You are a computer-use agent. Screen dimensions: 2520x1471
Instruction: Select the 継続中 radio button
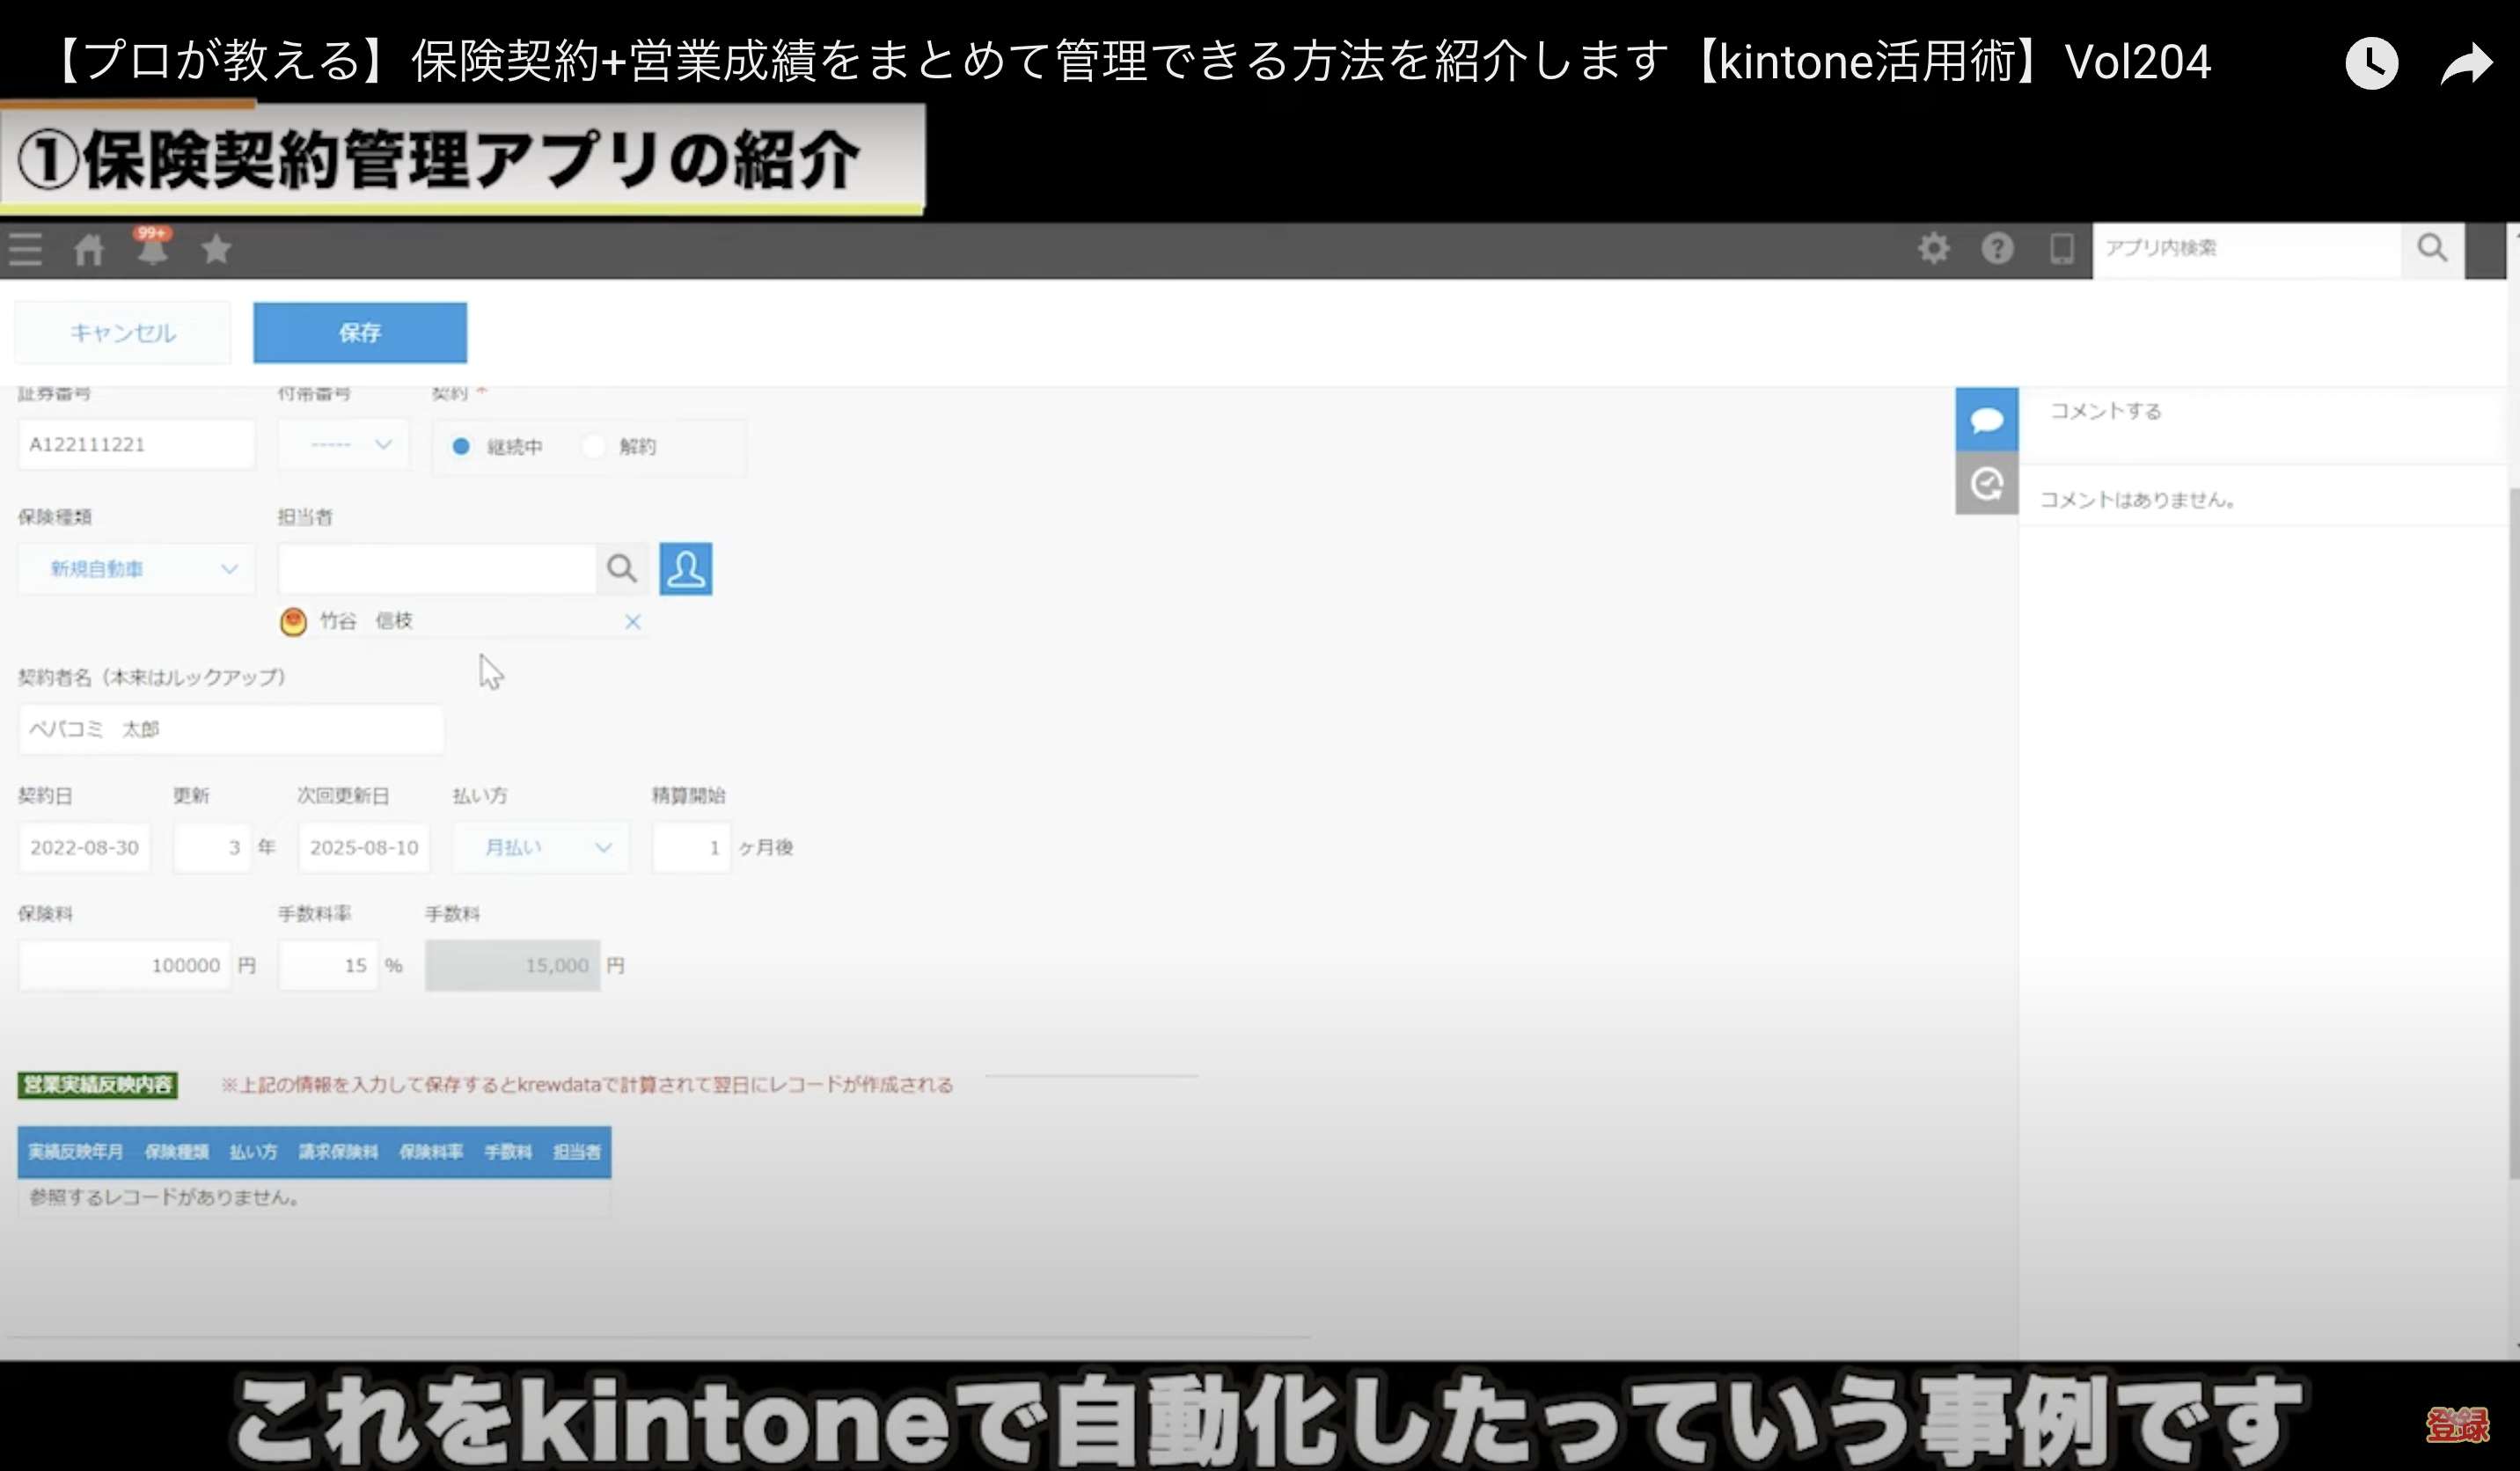click(x=461, y=446)
